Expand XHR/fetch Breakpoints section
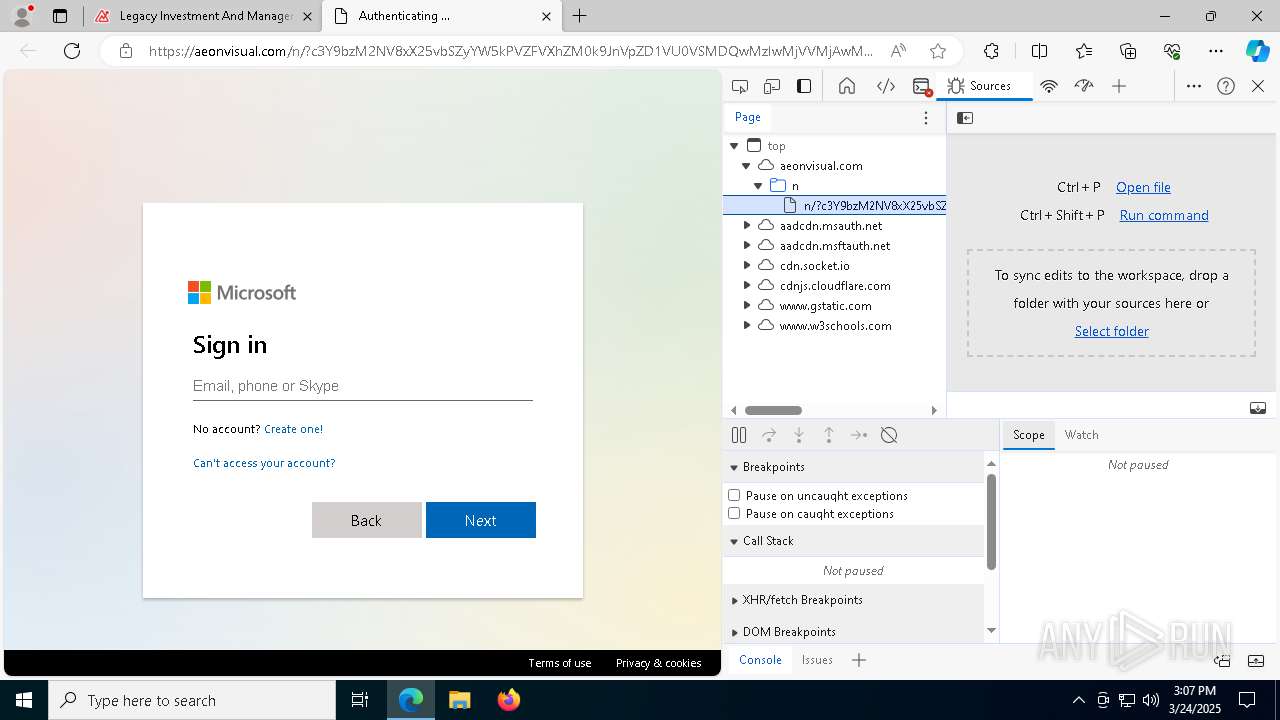The height and width of the screenshot is (720, 1280). [x=853, y=600]
